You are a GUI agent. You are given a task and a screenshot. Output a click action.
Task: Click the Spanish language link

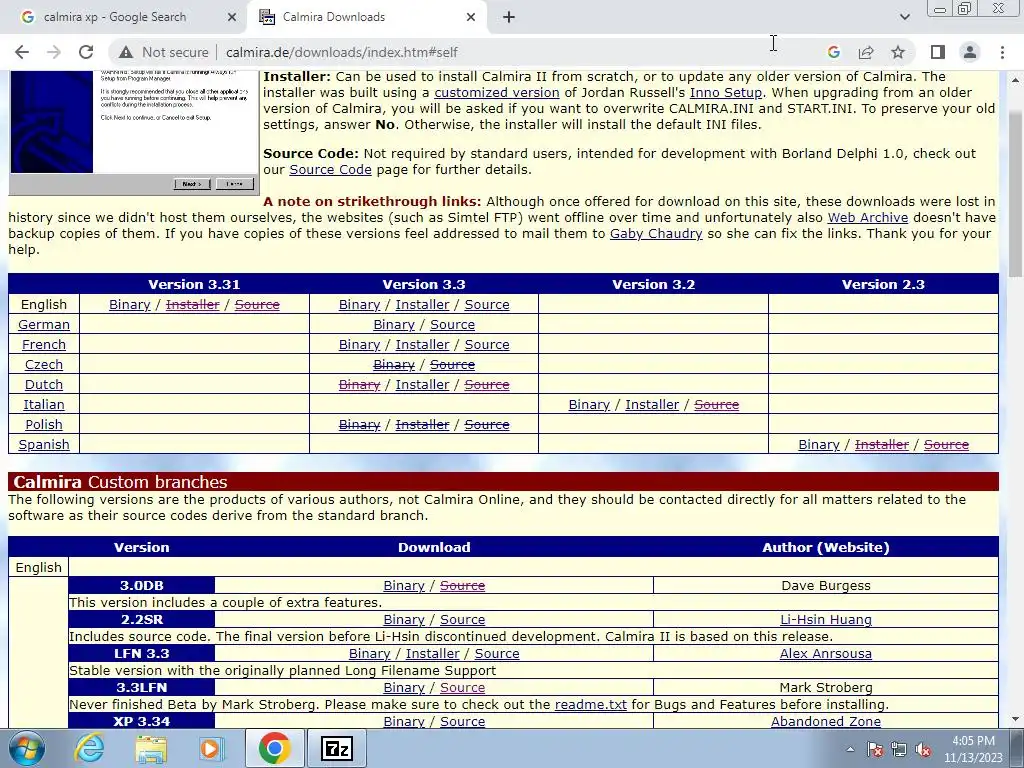pyautogui.click(x=44, y=445)
